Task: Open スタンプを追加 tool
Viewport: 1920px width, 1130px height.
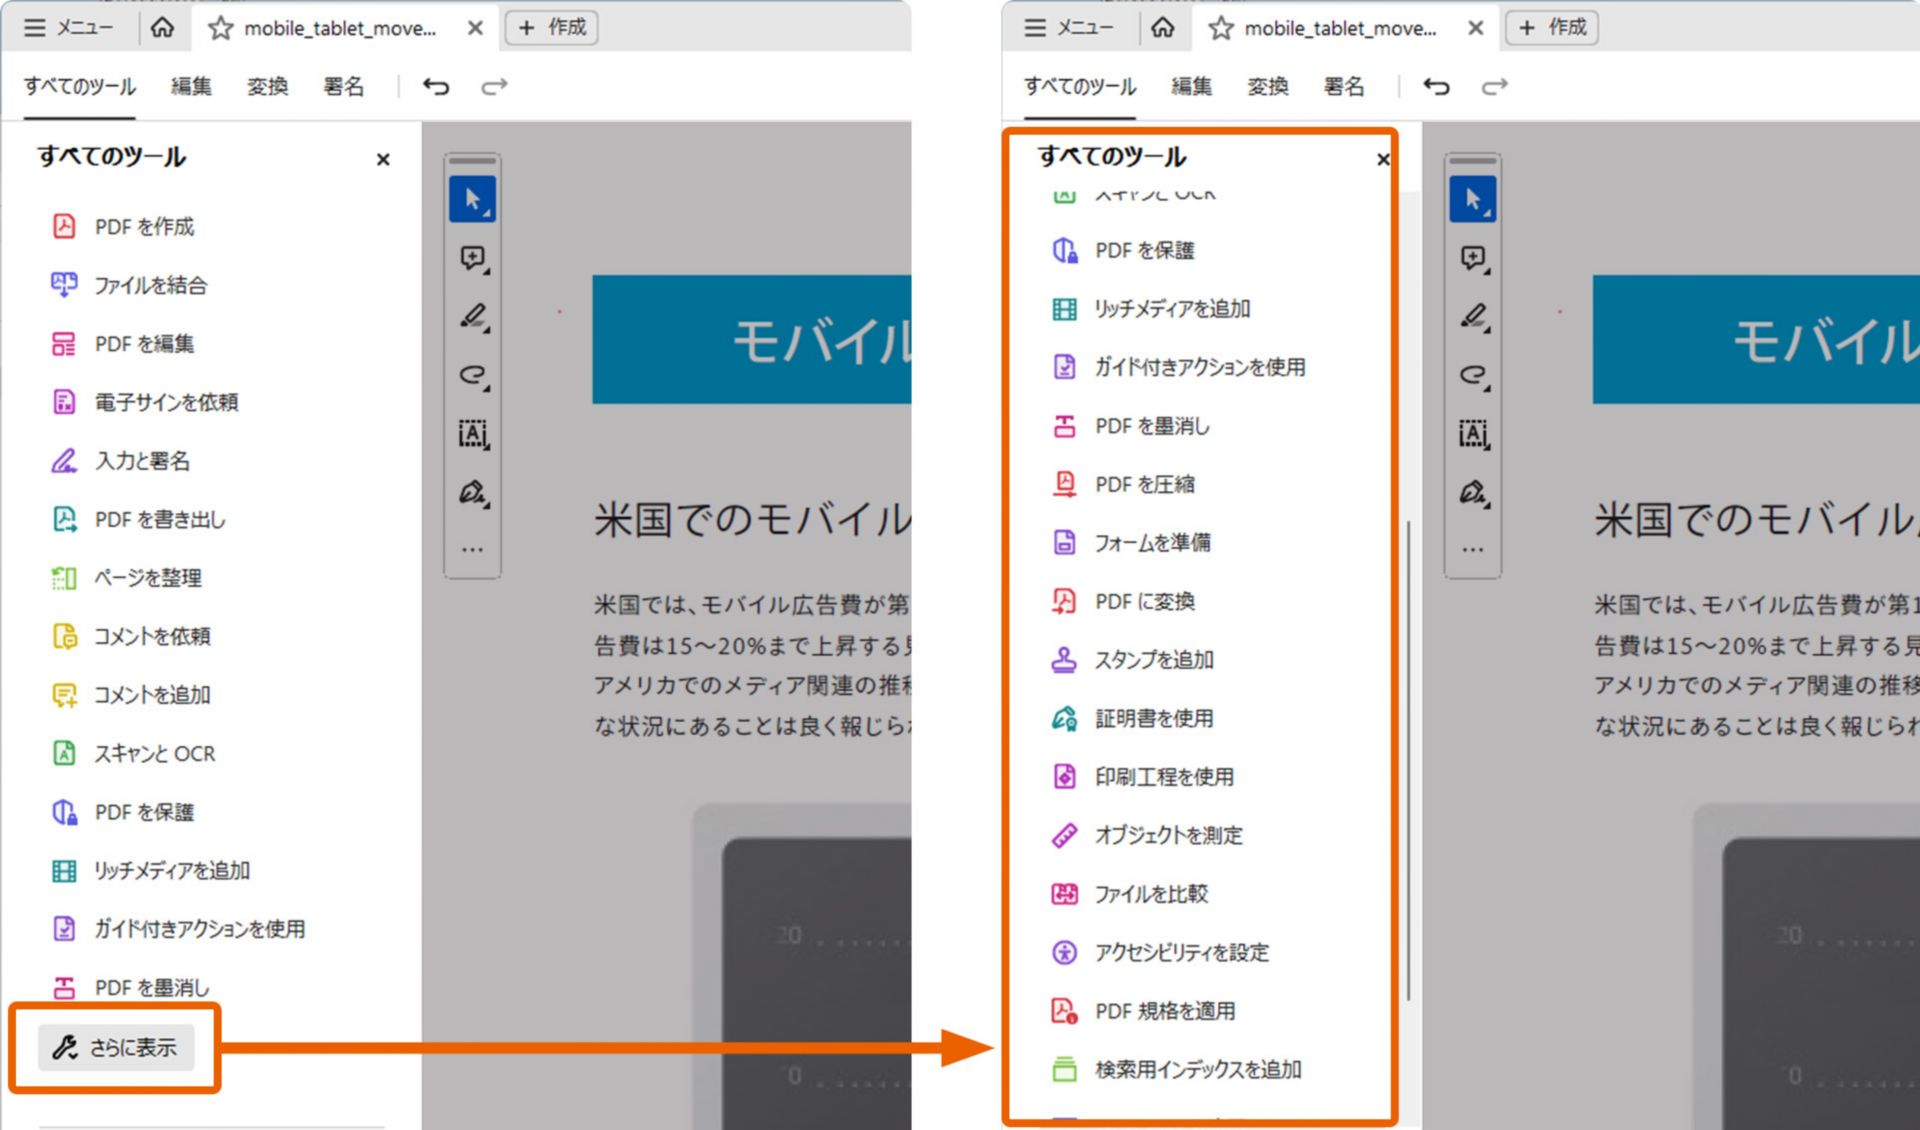Action: [x=1153, y=660]
